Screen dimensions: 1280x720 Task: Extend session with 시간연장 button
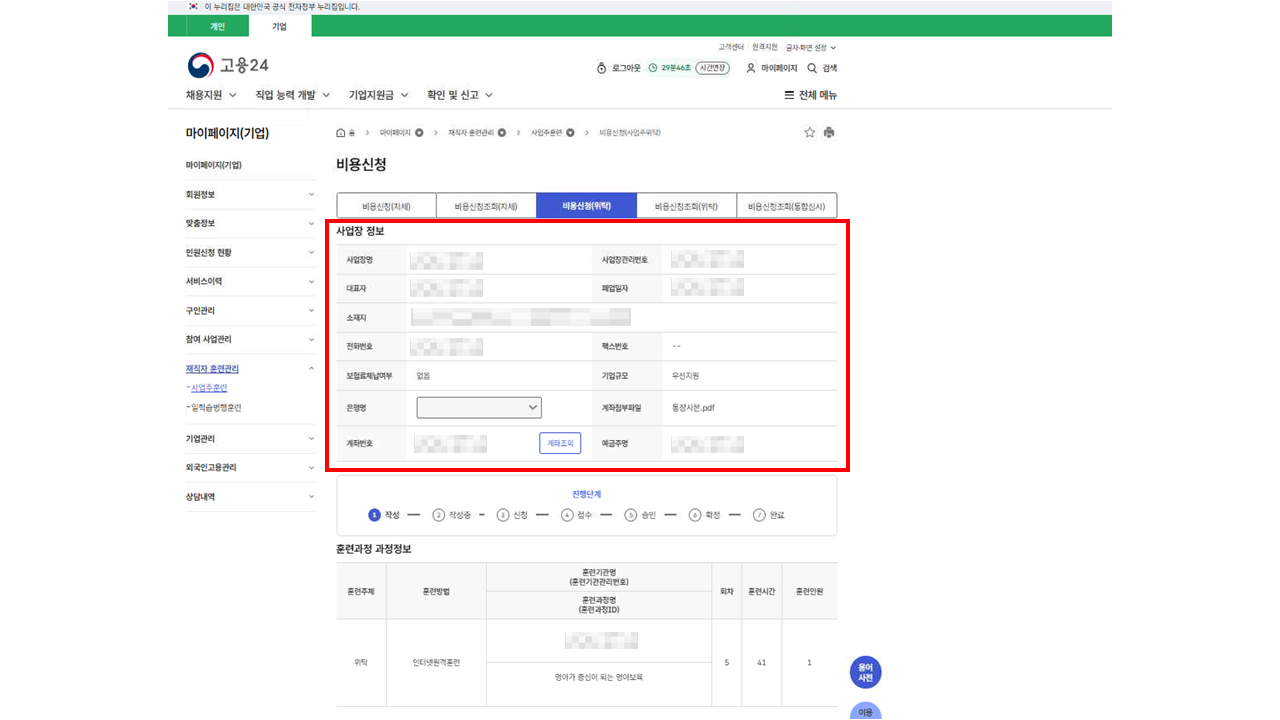pos(712,68)
